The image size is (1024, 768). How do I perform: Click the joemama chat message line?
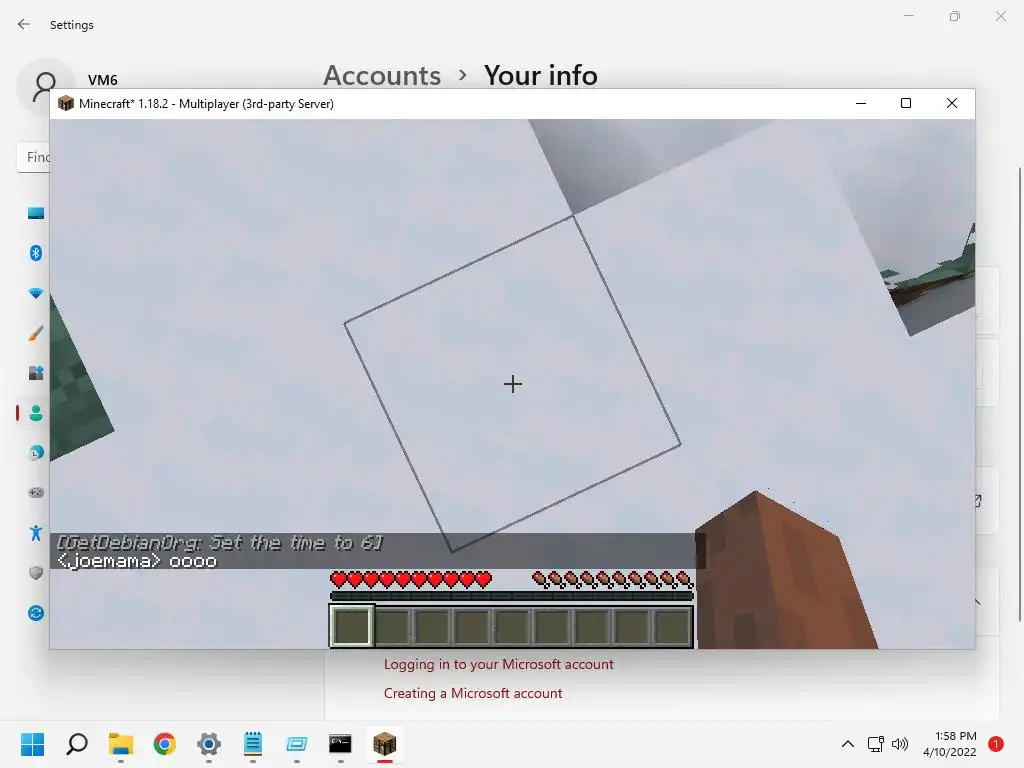click(x=136, y=561)
